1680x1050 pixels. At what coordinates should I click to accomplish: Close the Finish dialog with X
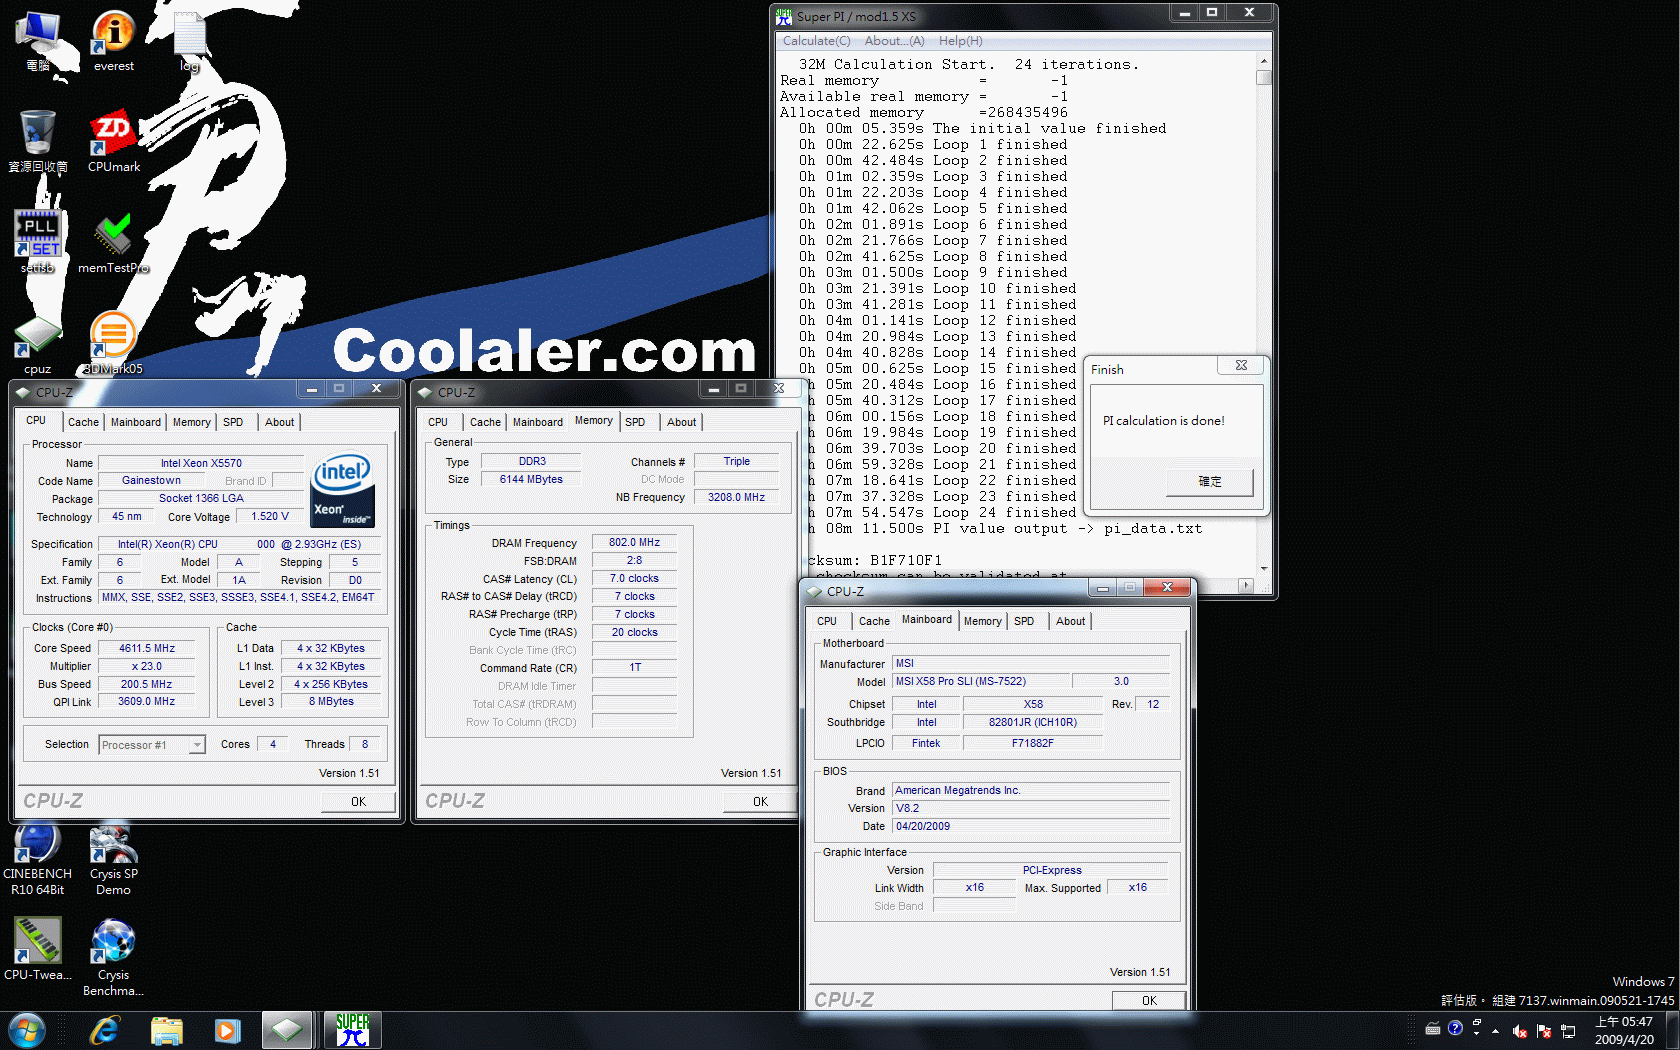(x=1241, y=365)
